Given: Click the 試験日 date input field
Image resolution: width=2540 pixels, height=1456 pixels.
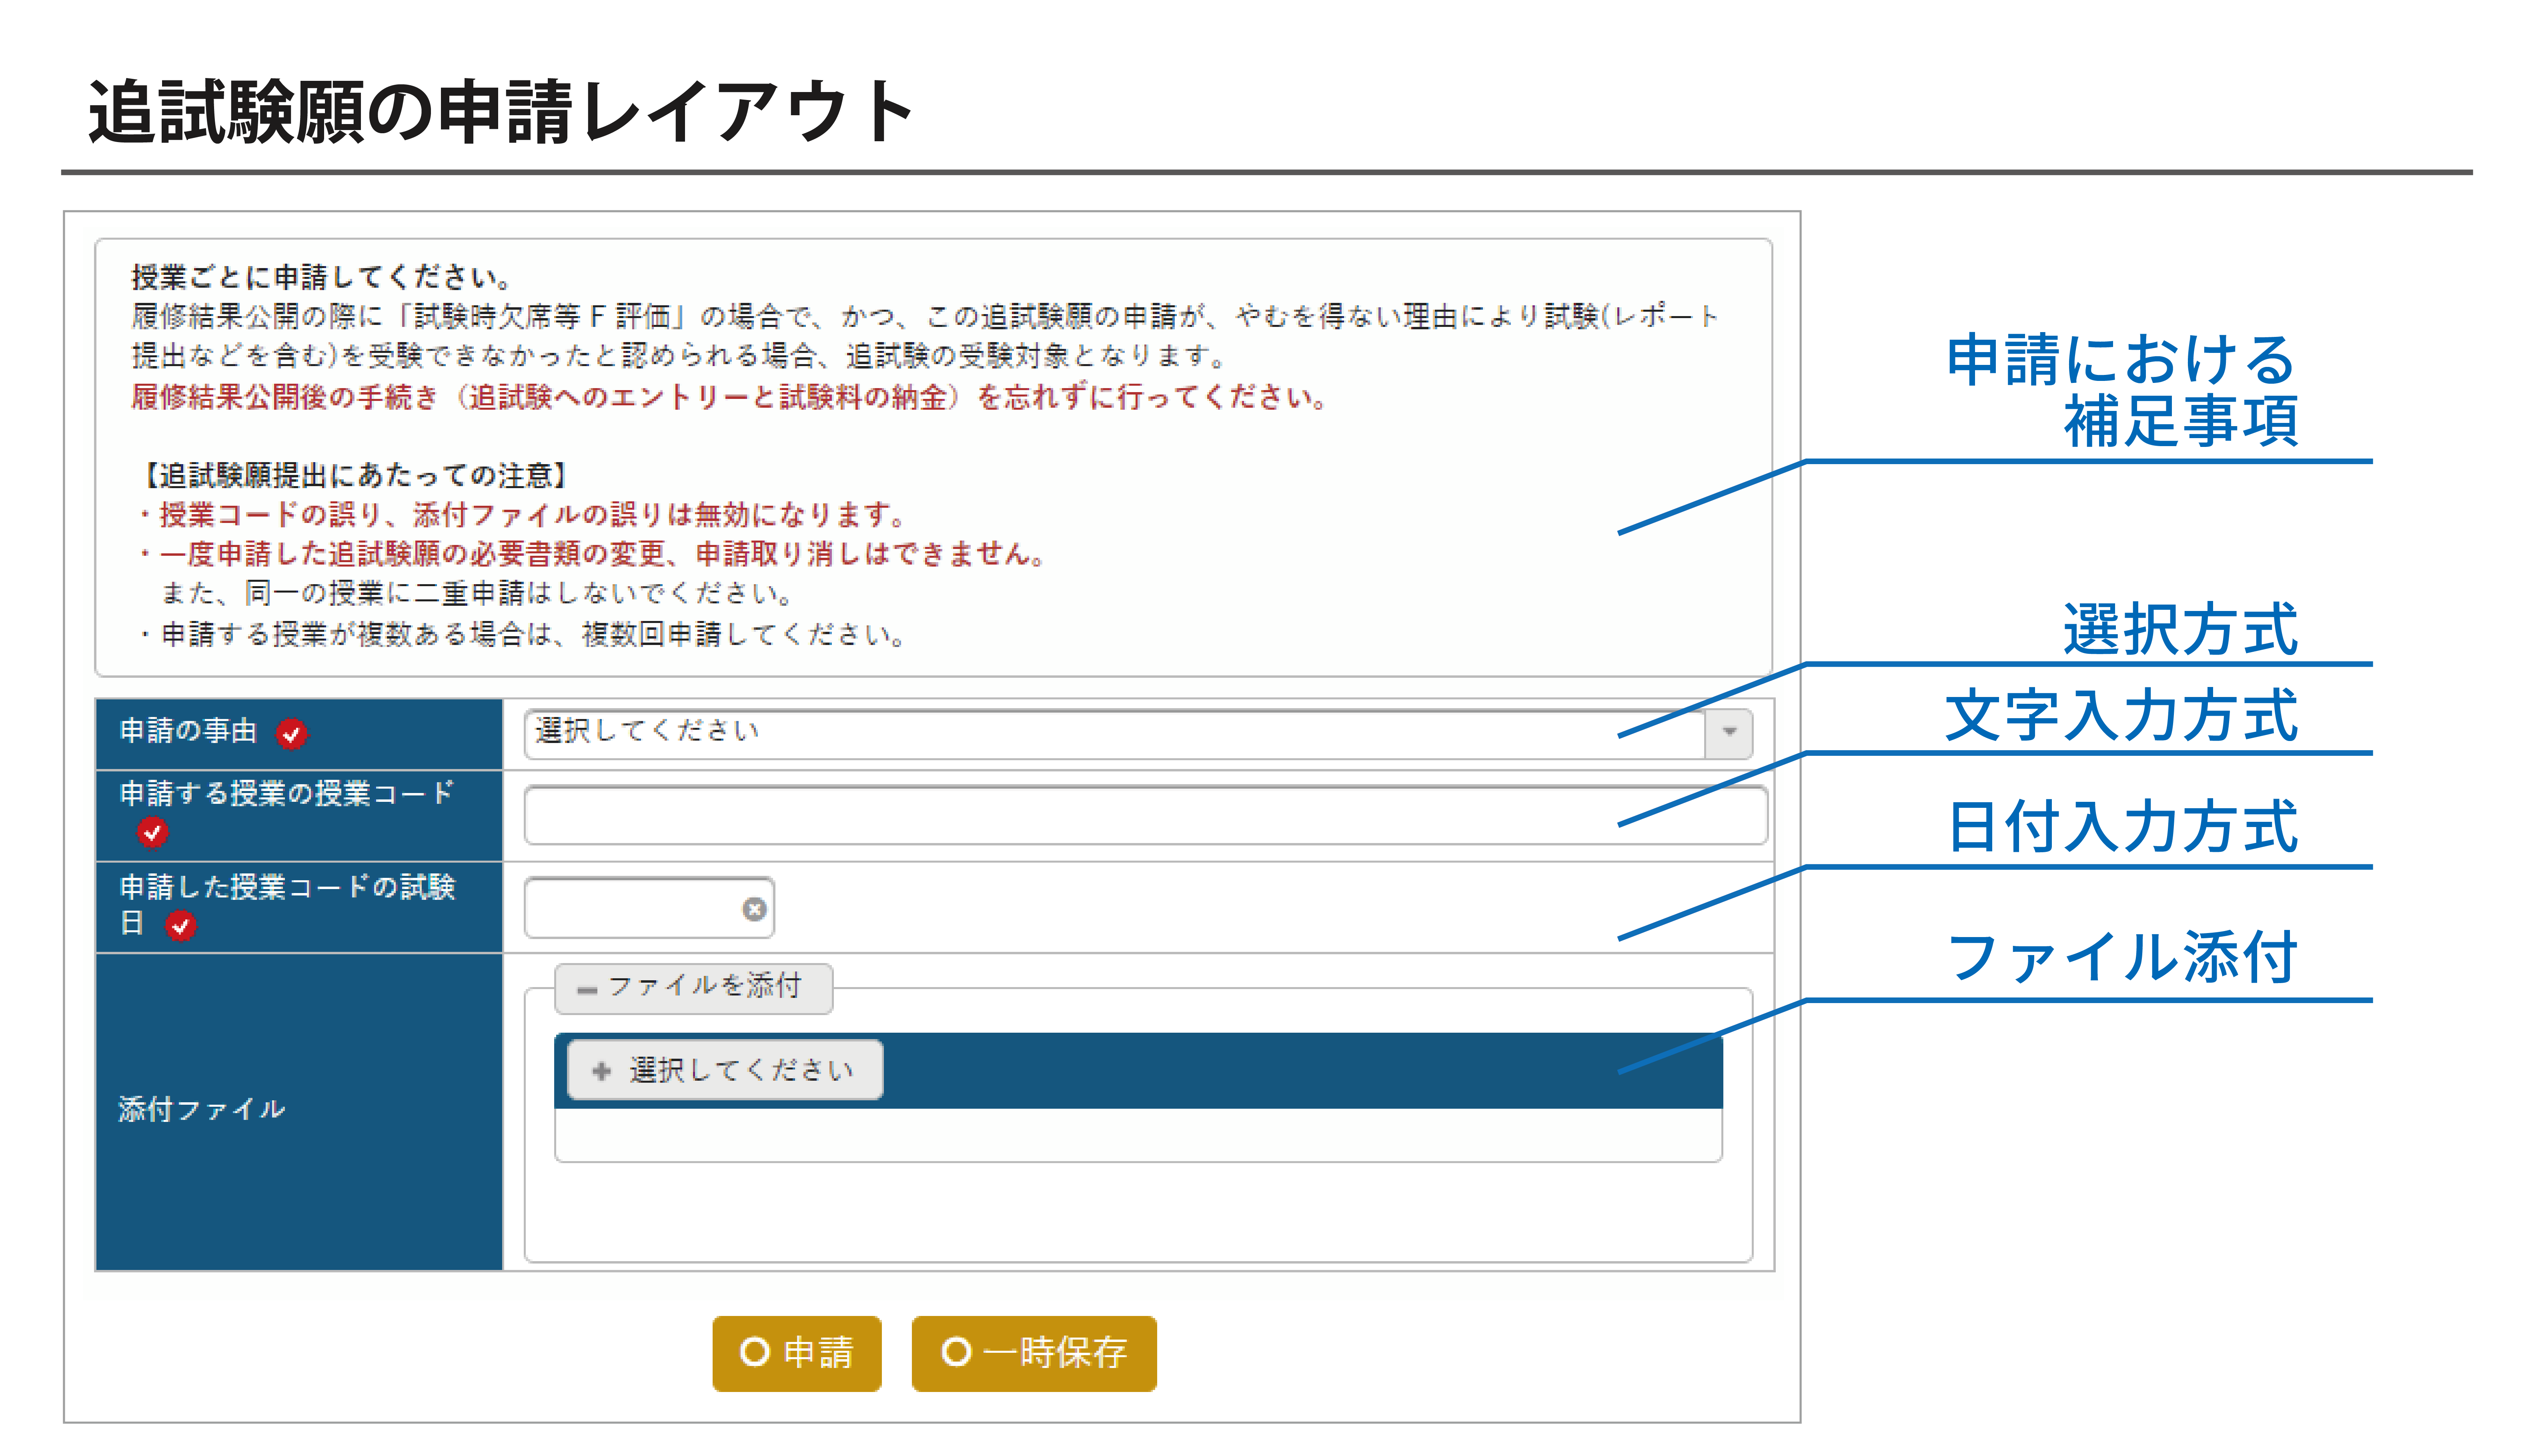Looking at the screenshot, I should pyautogui.click(x=649, y=908).
